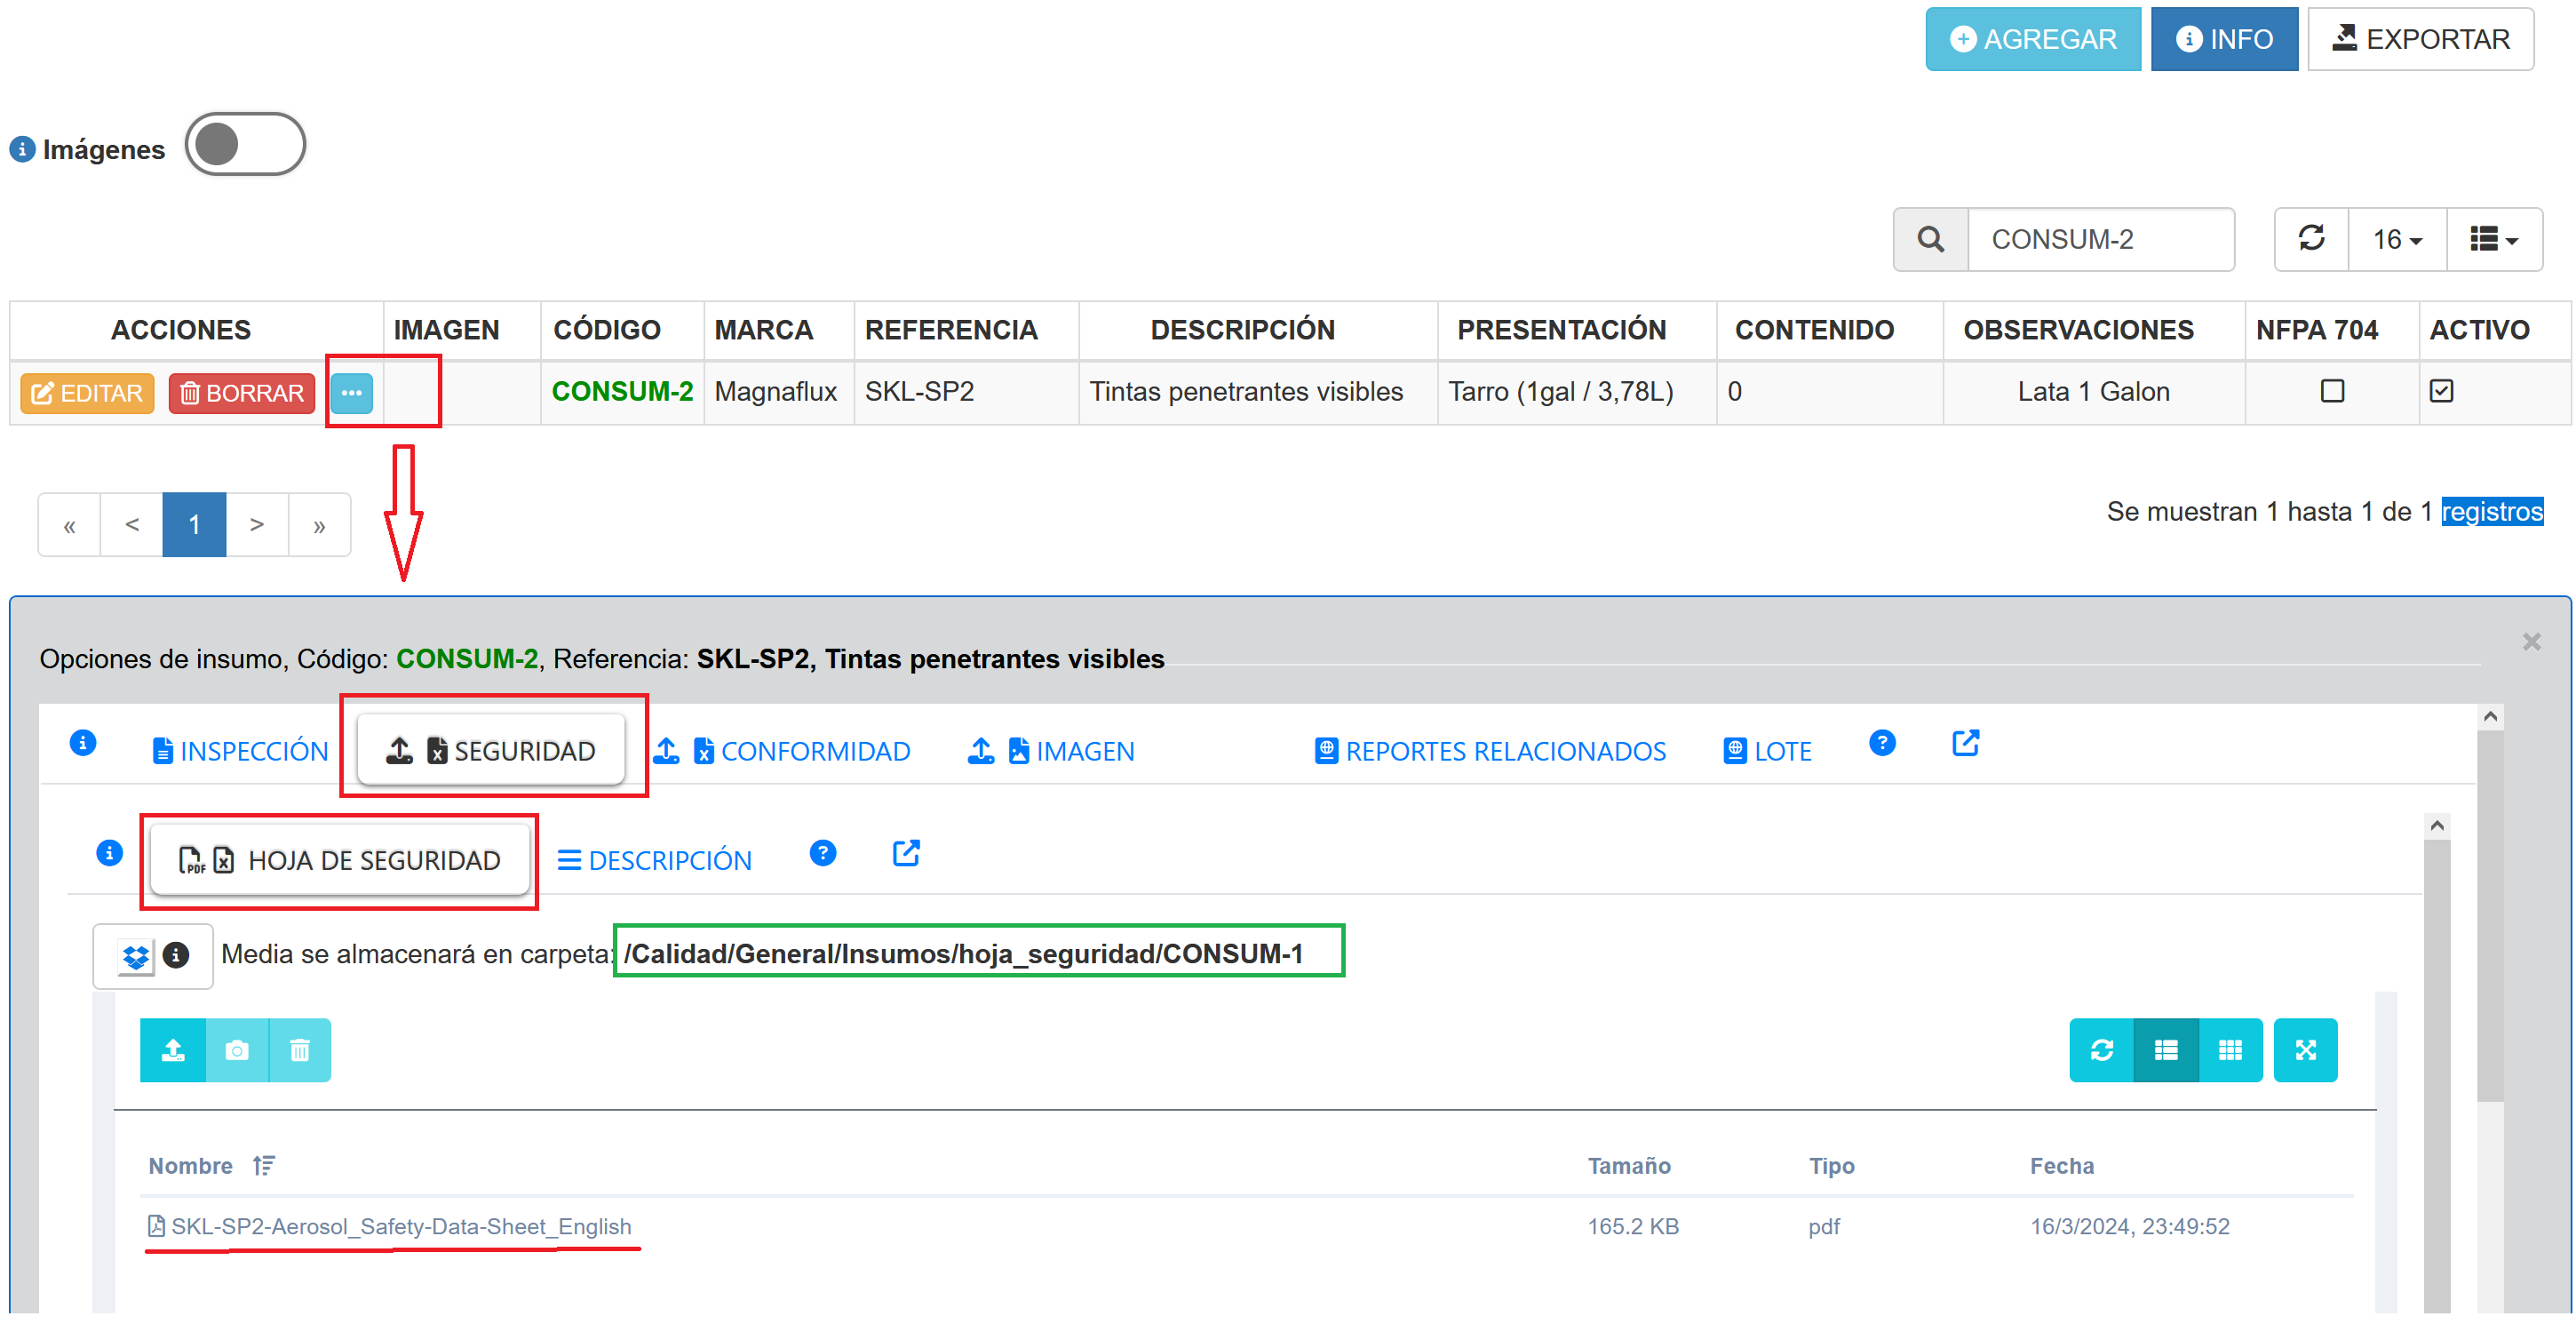Open the SKL-SP2 Safety Data Sheet file
The width and height of the screenshot is (2576, 1324).
coord(400,1226)
